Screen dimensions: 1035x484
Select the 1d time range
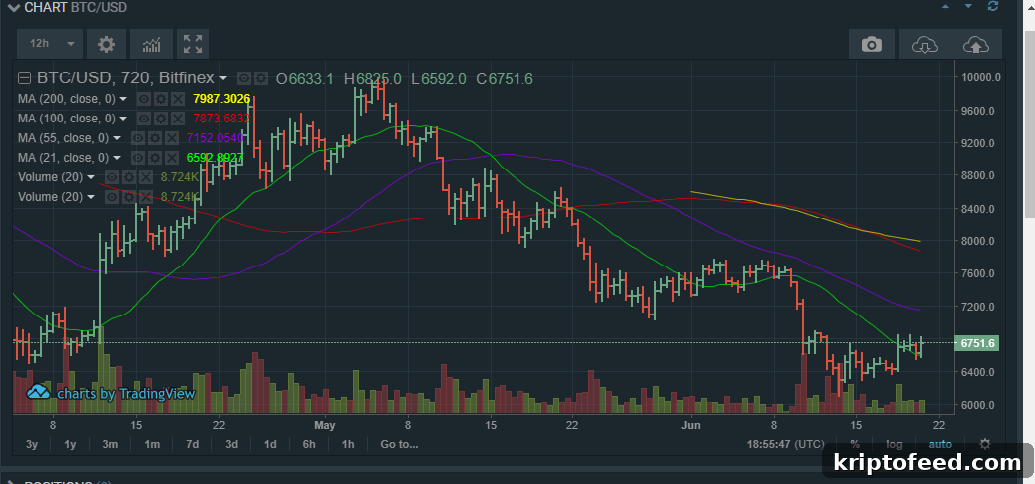pos(270,444)
